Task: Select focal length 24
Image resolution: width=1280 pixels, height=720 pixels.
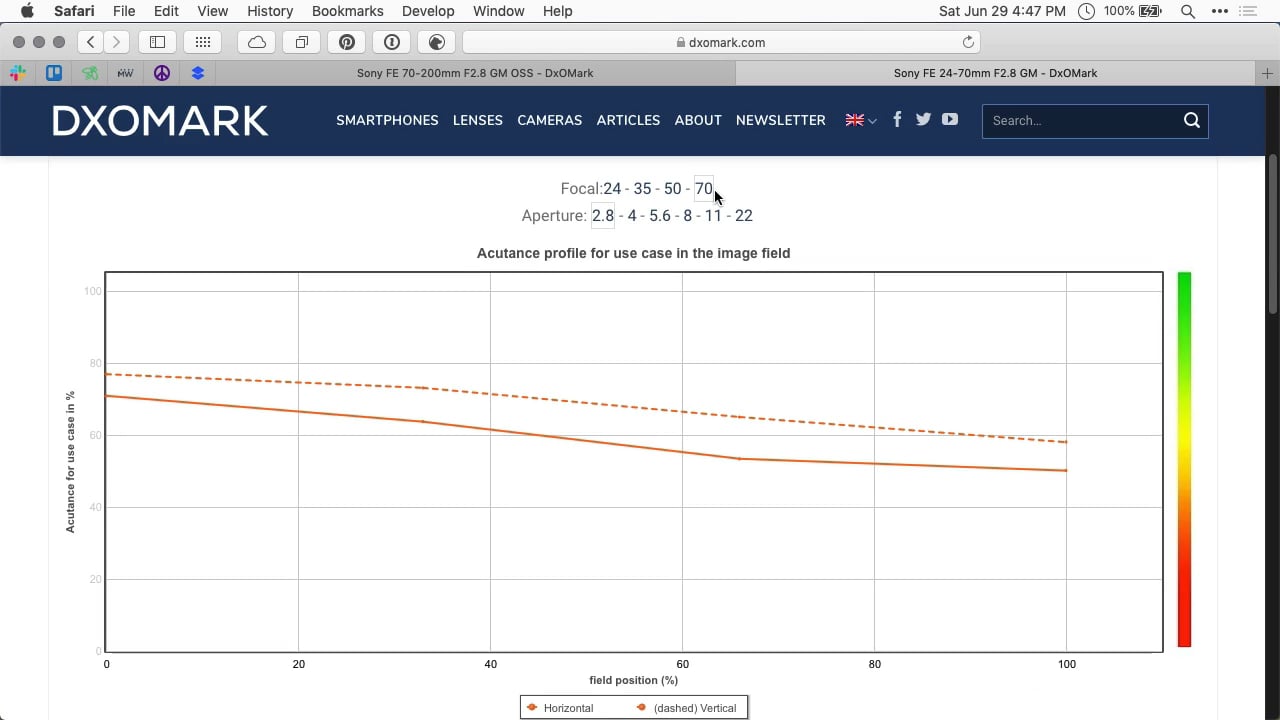Action: [x=612, y=188]
